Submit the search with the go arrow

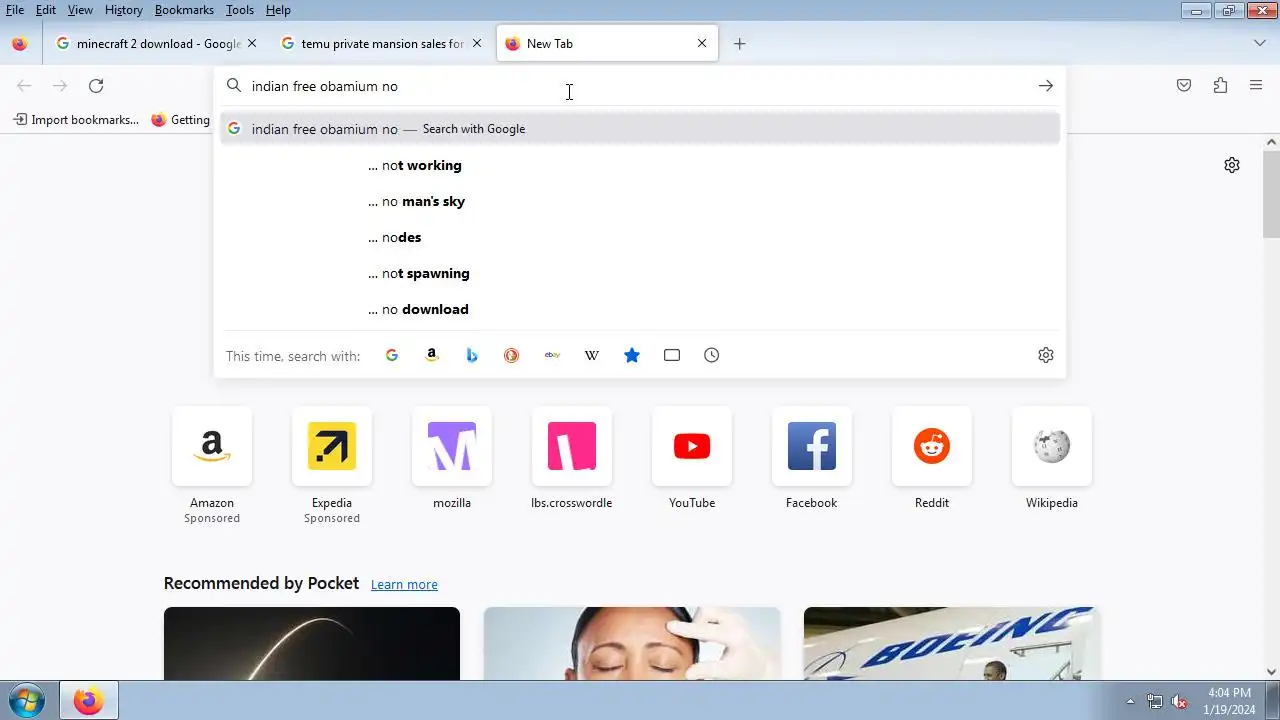[x=1045, y=86]
